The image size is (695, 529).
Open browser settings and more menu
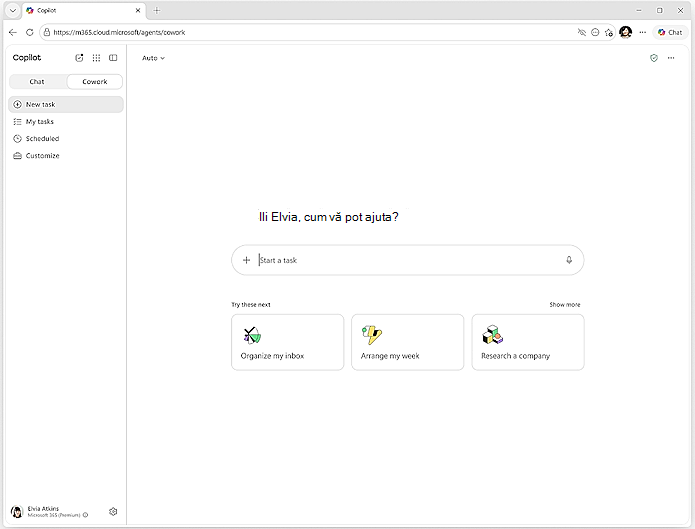[x=643, y=32]
